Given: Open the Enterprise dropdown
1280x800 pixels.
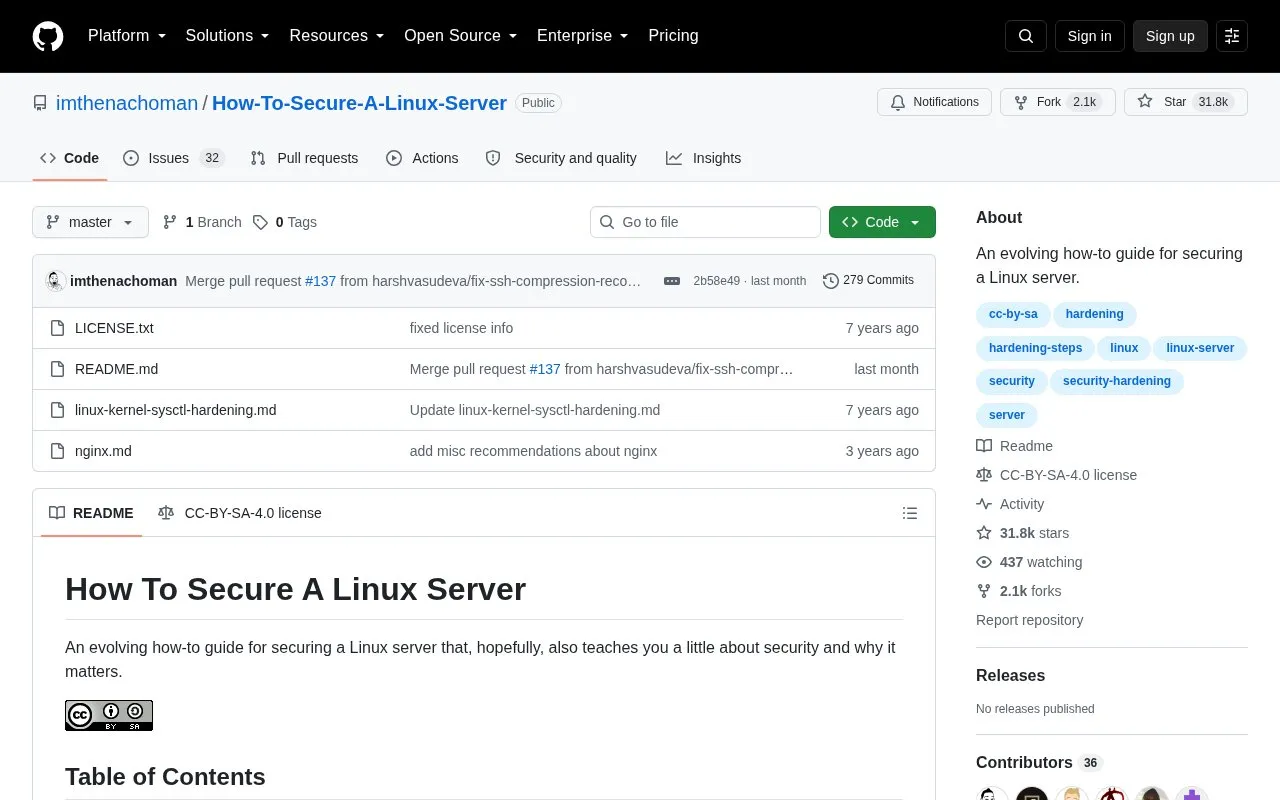Looking at the screenshot, I should [x=583, y=36].
